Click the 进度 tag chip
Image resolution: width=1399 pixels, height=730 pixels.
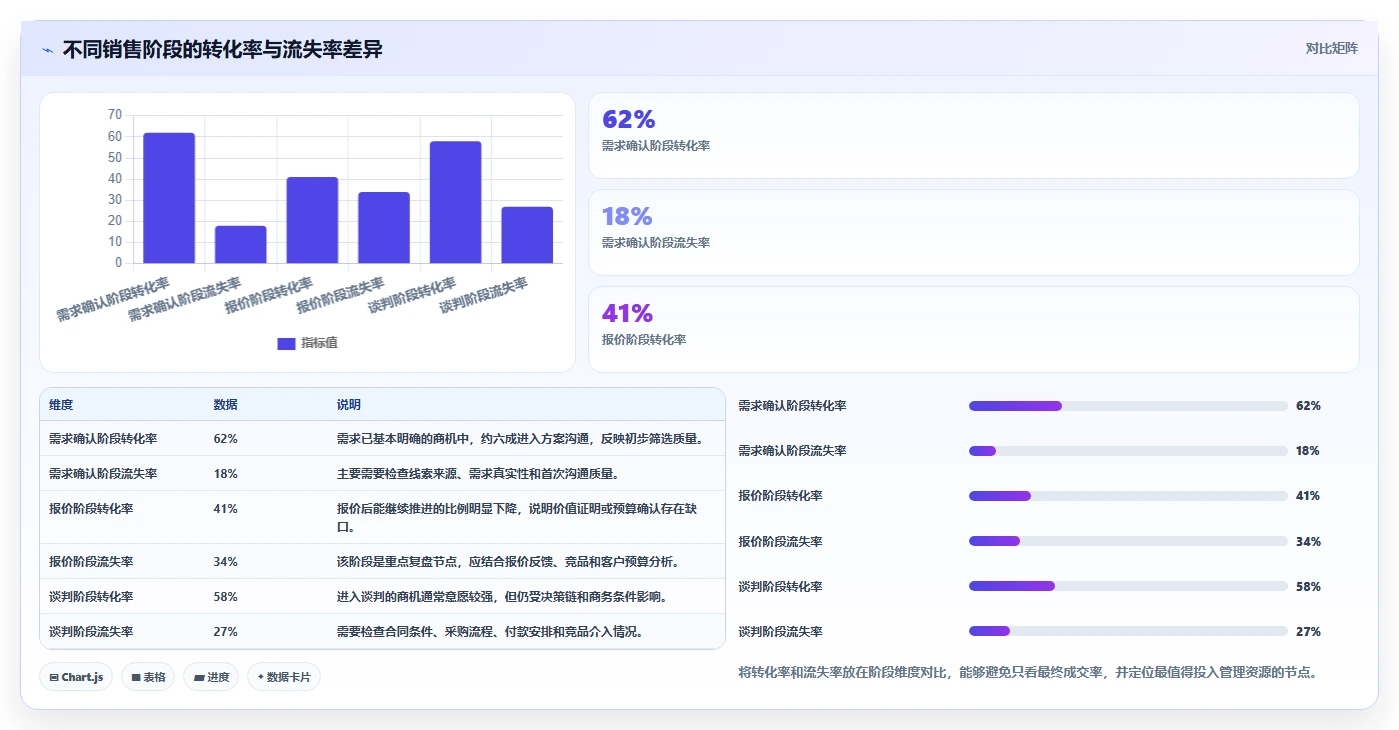(211, 677)
